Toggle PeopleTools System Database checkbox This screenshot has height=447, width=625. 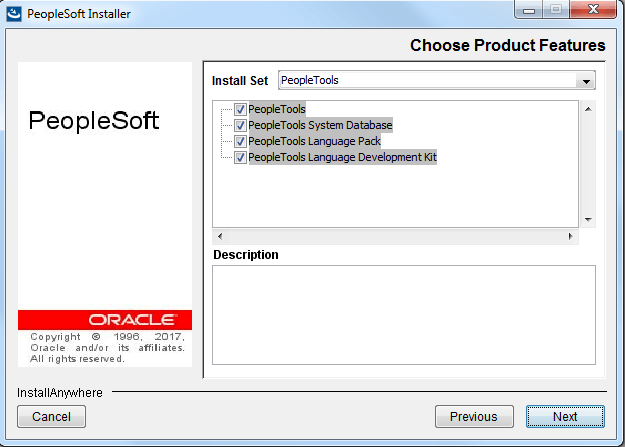[240, 125]
